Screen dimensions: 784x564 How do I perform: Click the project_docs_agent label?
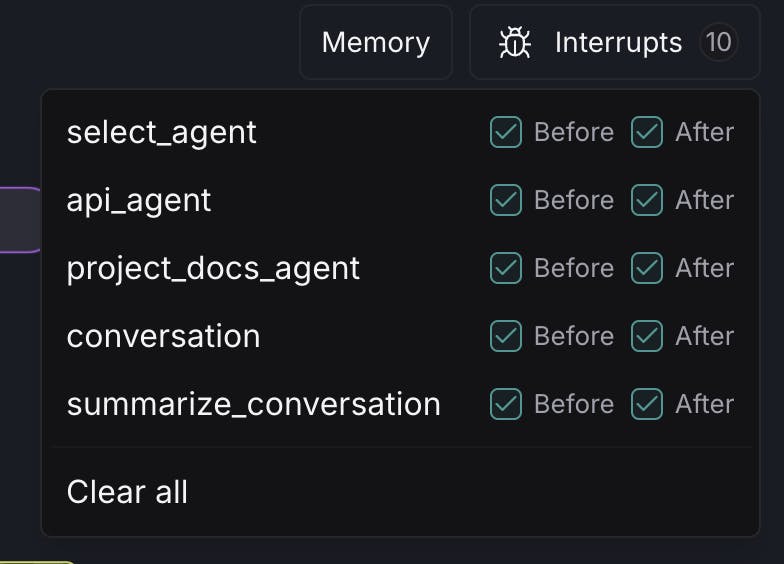coord(213,268)
